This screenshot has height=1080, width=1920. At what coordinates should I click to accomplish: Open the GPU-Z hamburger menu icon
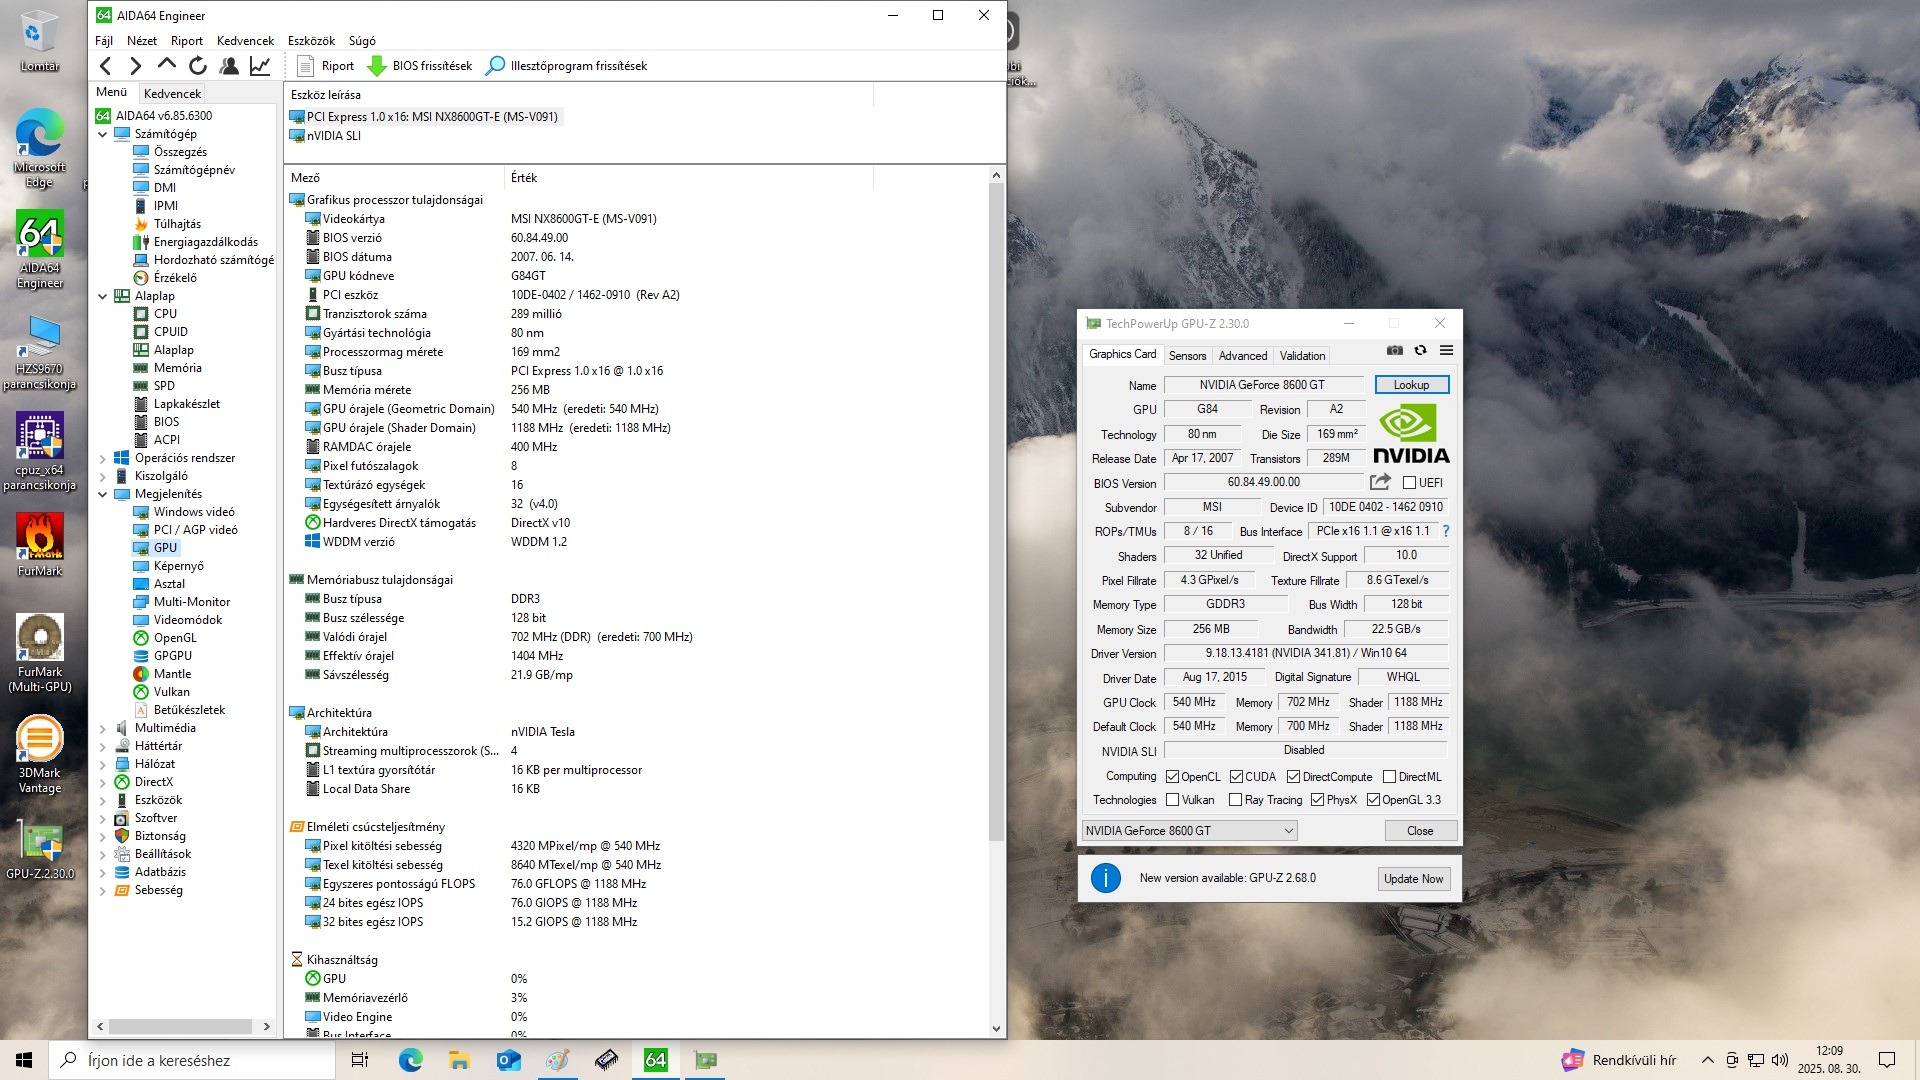[x=1446, y=351]
